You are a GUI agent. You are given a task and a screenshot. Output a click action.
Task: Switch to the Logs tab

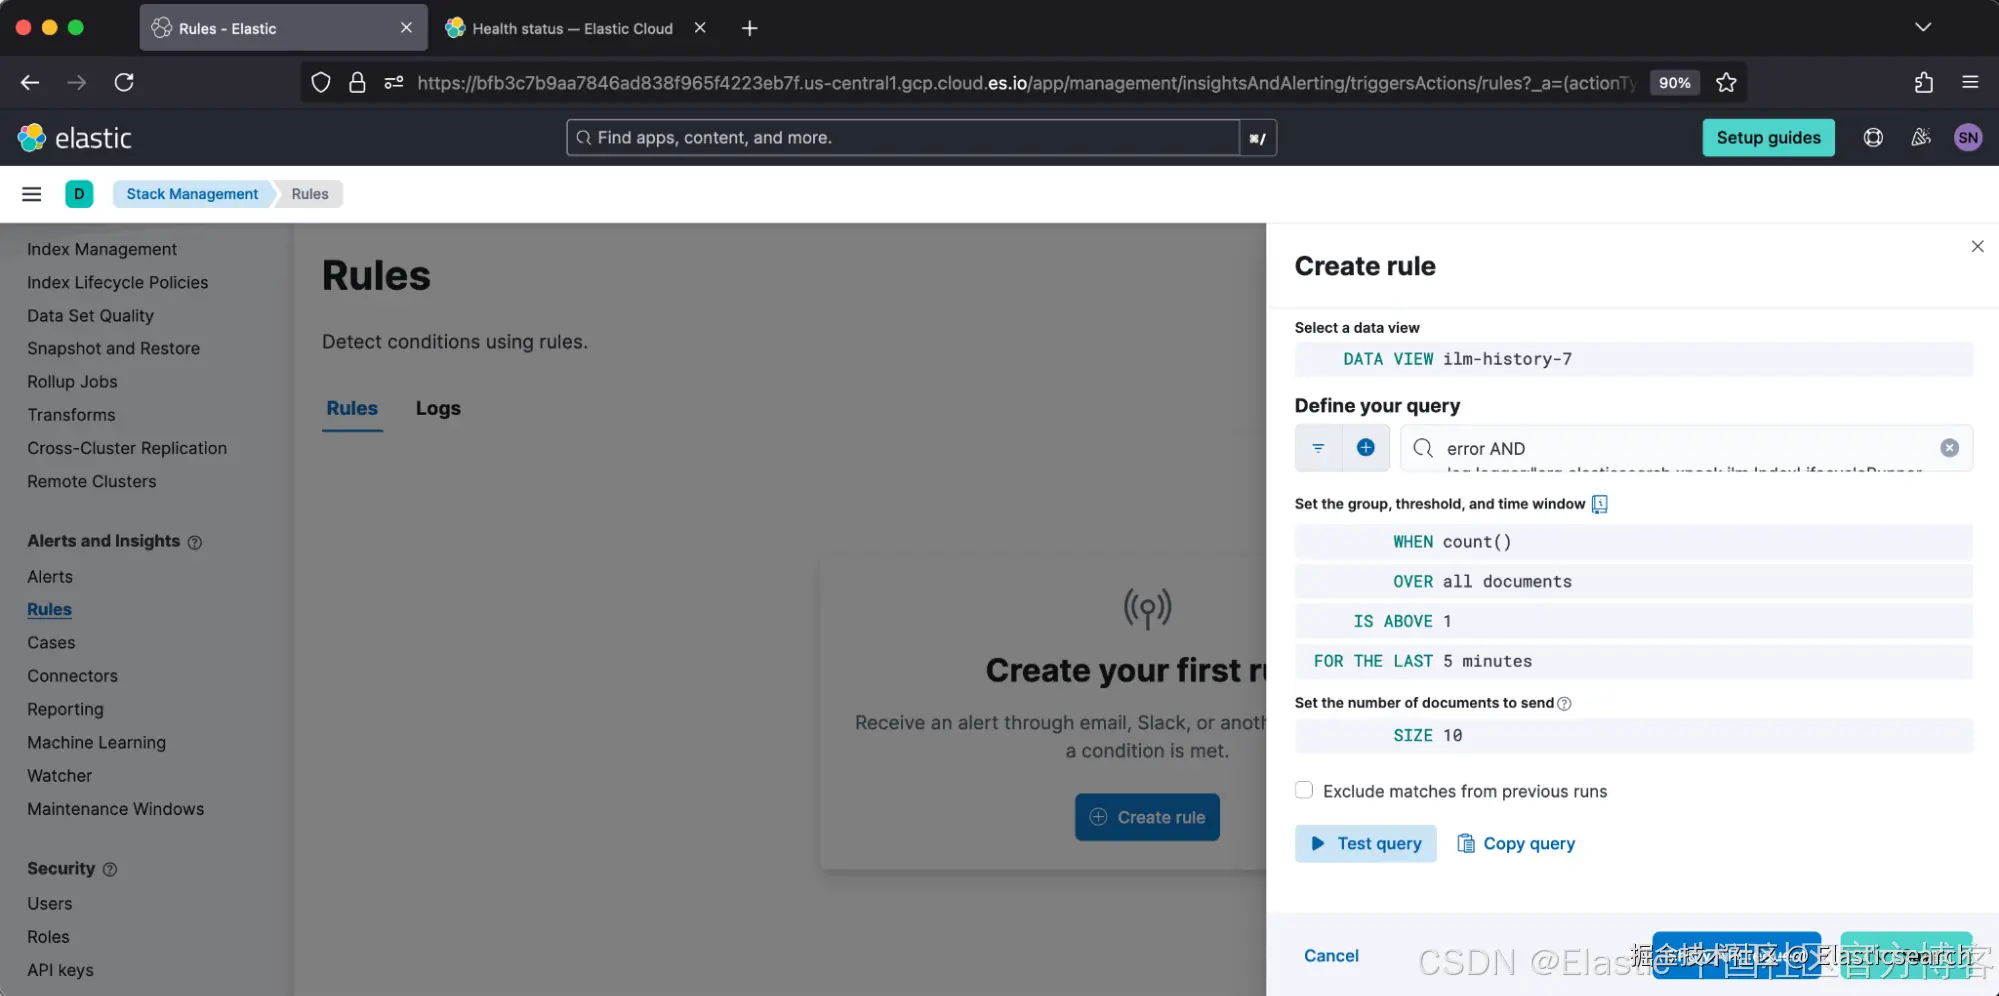(438, 408)
